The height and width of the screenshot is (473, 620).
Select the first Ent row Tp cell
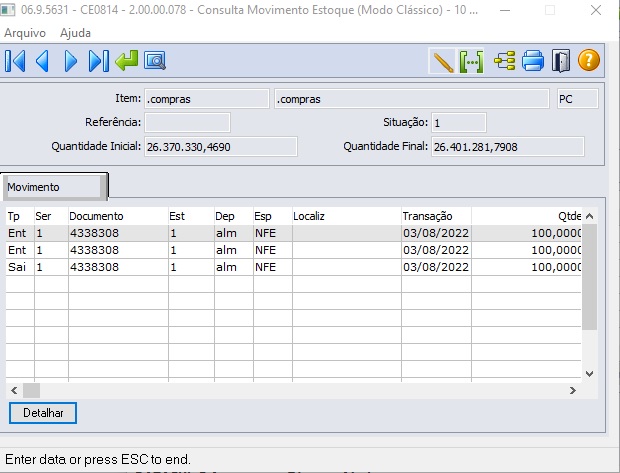(x=20, y=233)
